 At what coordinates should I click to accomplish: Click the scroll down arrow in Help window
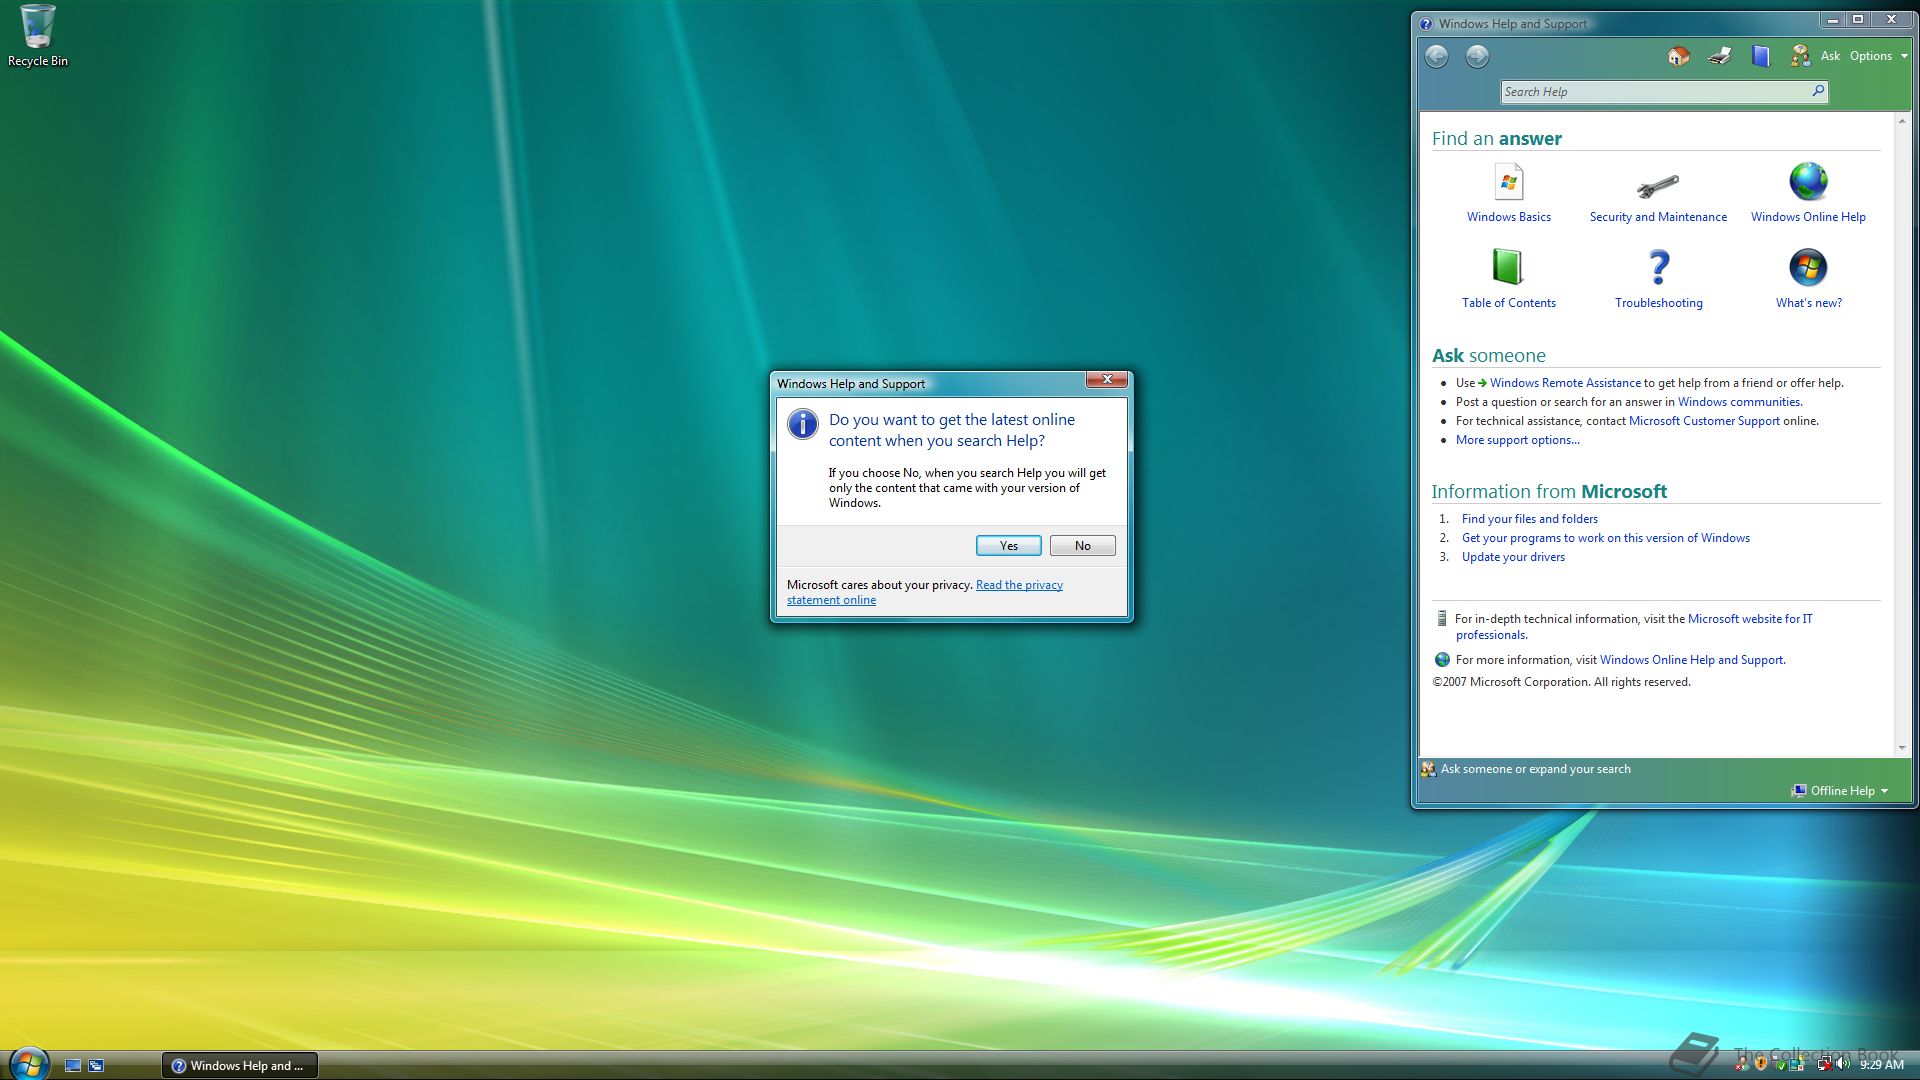(1901, 747)
